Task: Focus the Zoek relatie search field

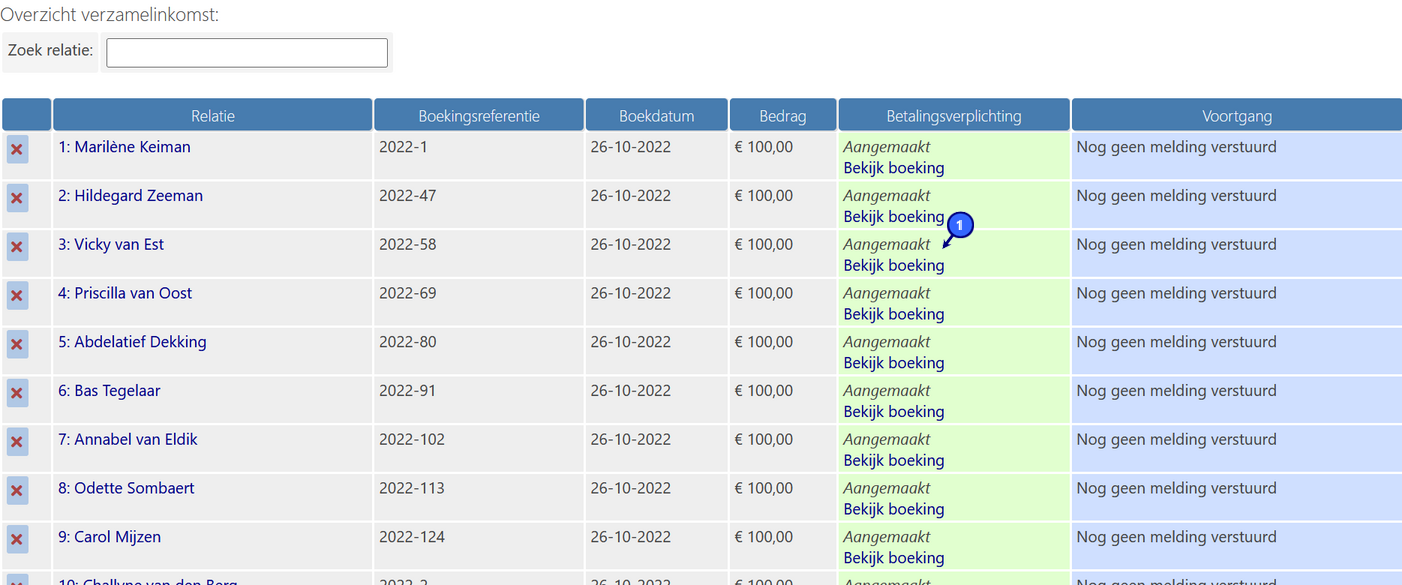Action: click(246, 53)
